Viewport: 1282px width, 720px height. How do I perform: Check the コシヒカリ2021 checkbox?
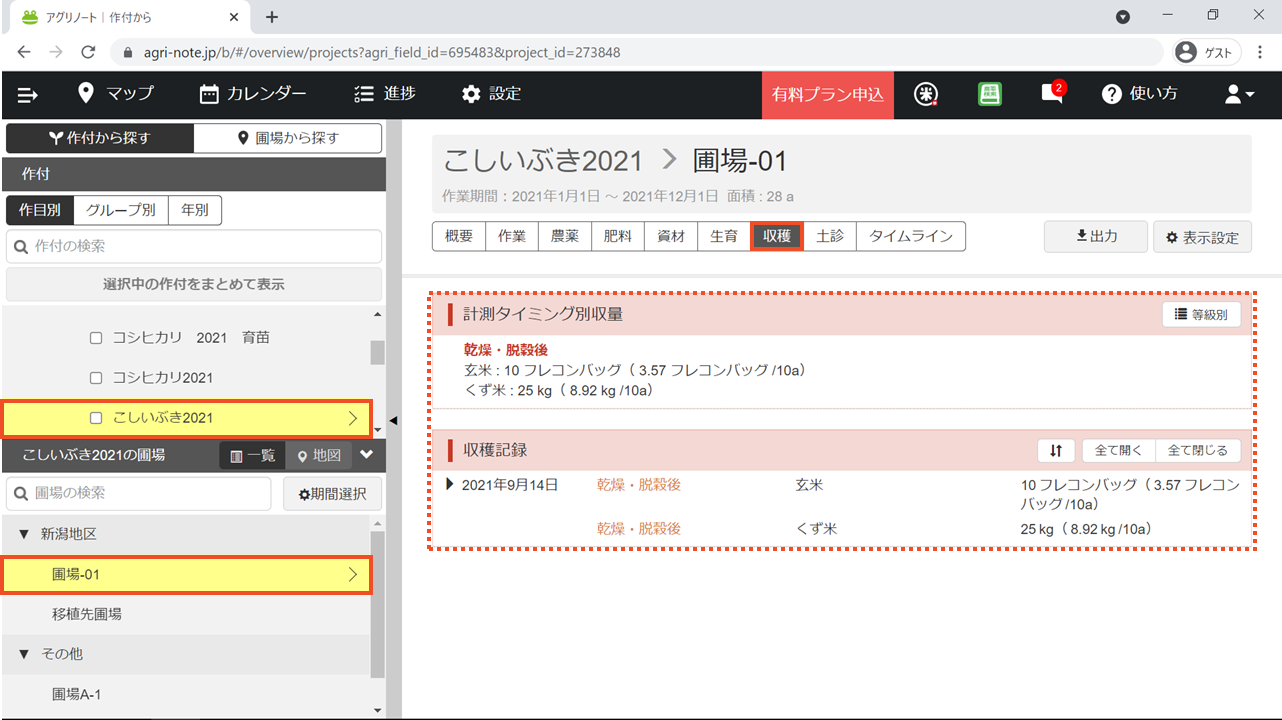pos(96,378)
